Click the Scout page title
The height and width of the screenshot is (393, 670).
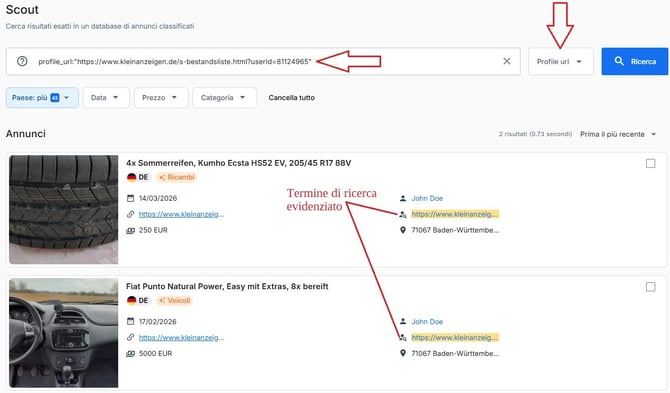(22, 9)
